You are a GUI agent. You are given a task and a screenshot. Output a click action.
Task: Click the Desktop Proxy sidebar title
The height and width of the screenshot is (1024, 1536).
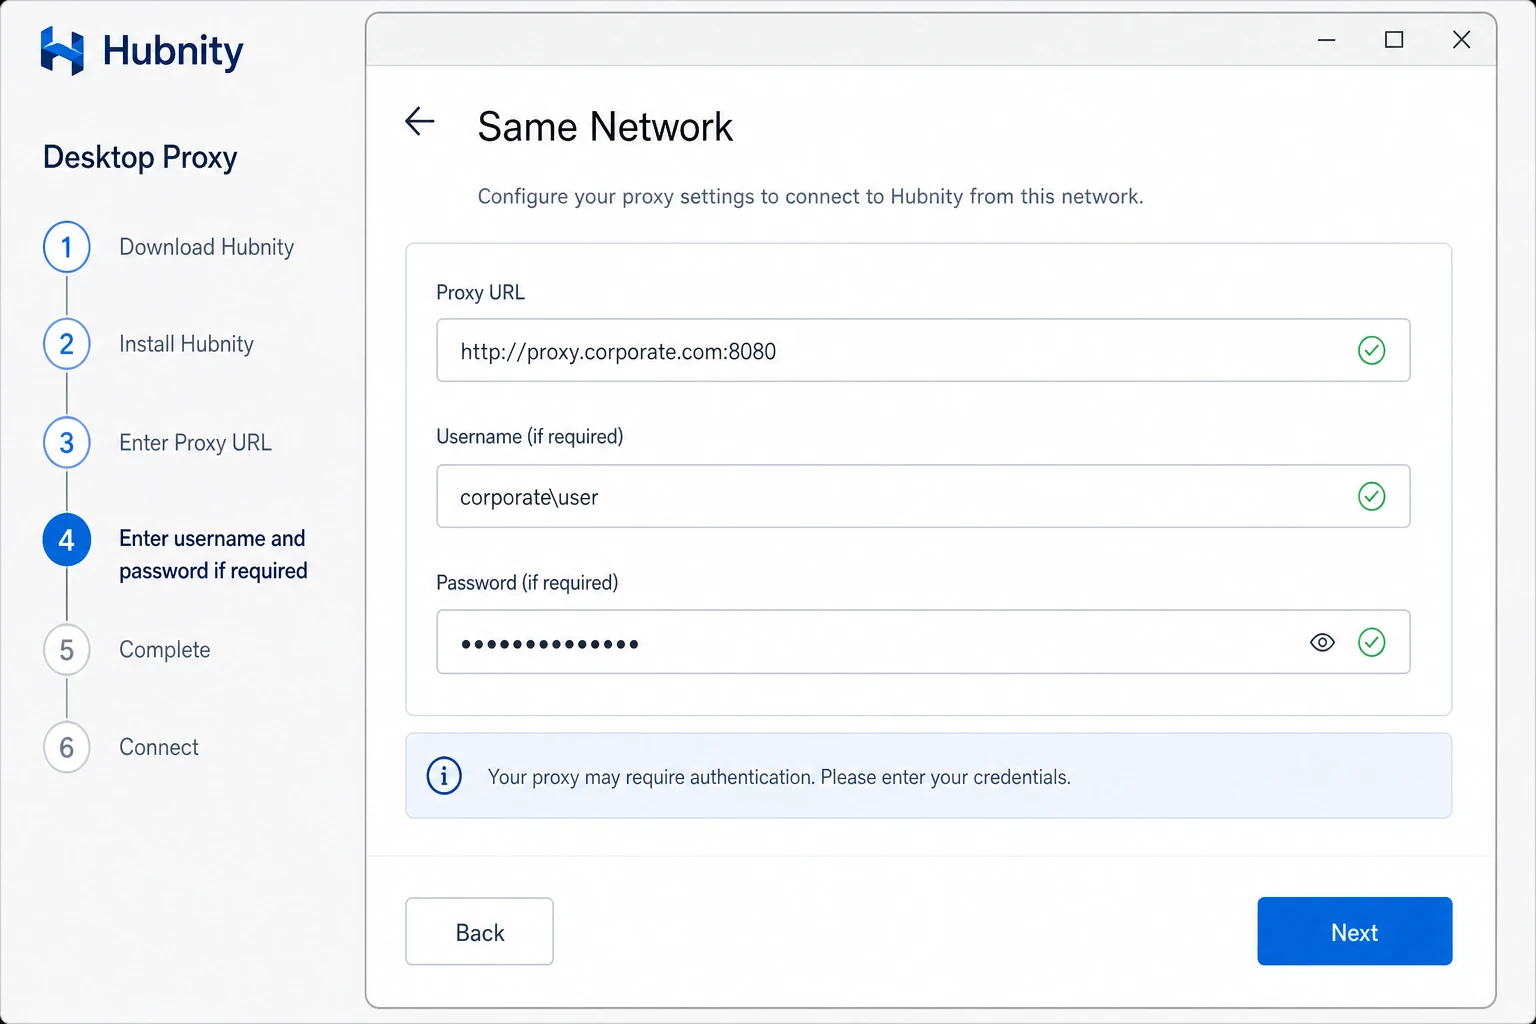140,158
